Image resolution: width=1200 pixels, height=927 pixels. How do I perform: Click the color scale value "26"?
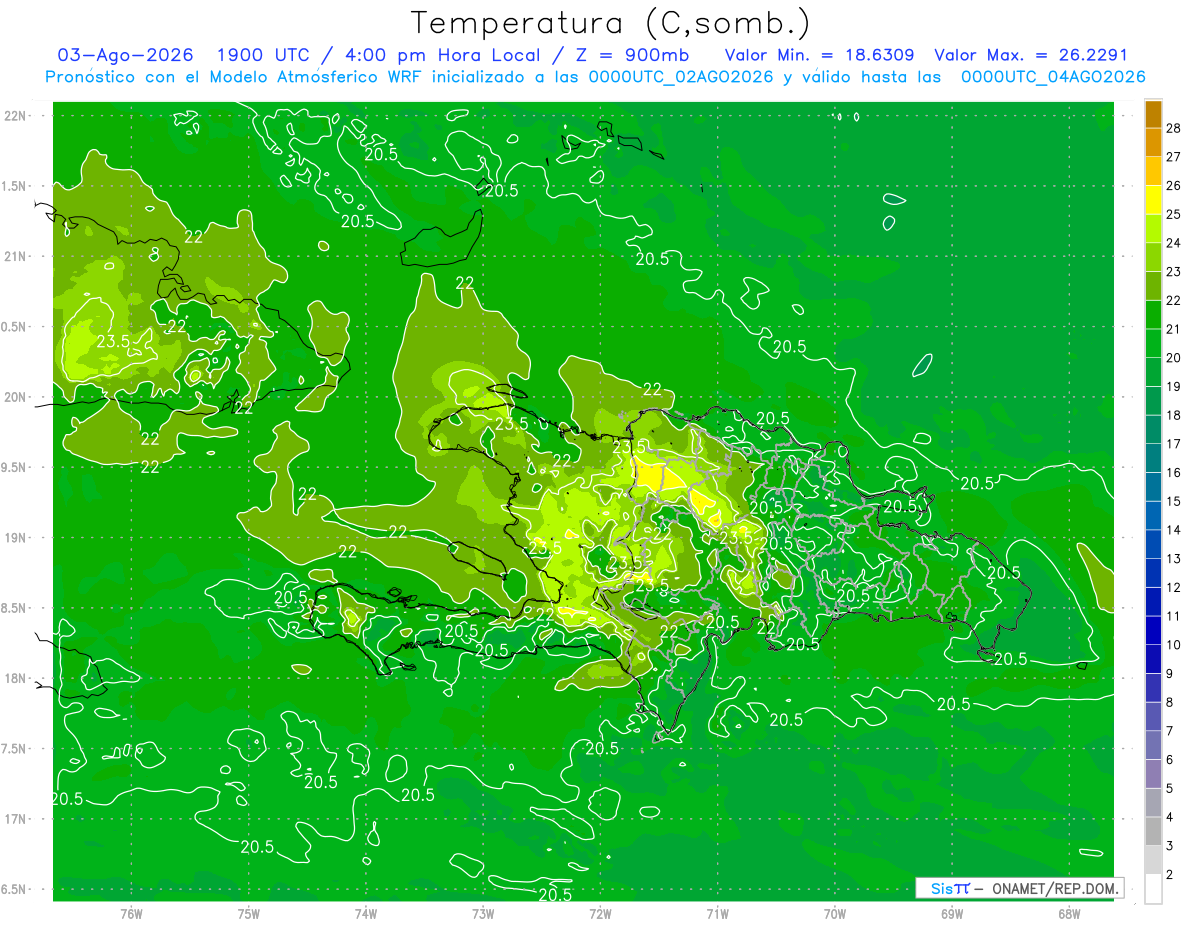click(1174, 185)
